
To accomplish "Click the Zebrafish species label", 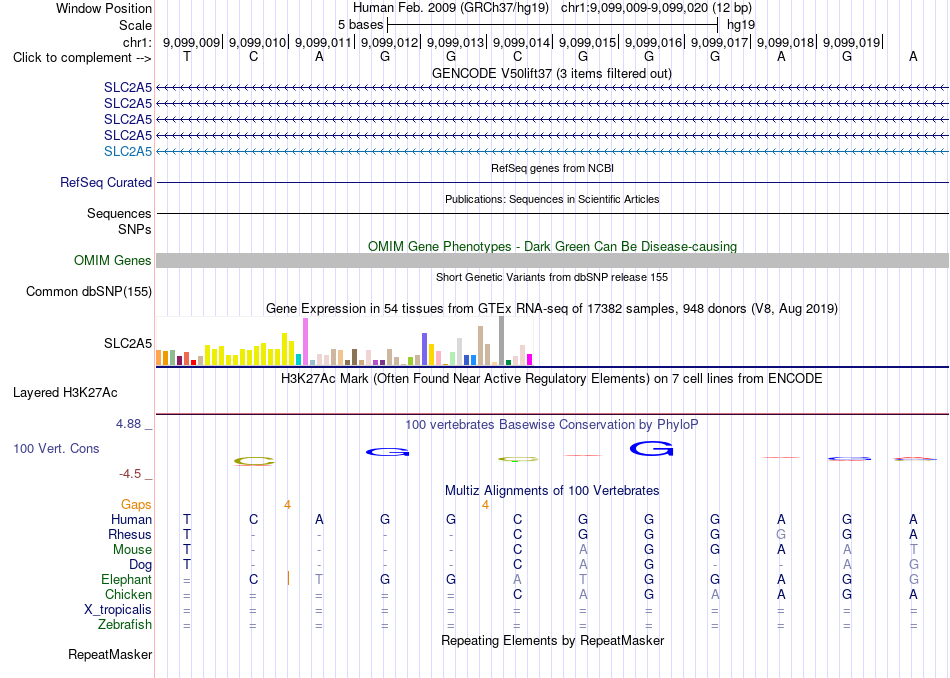I will 125,624.
